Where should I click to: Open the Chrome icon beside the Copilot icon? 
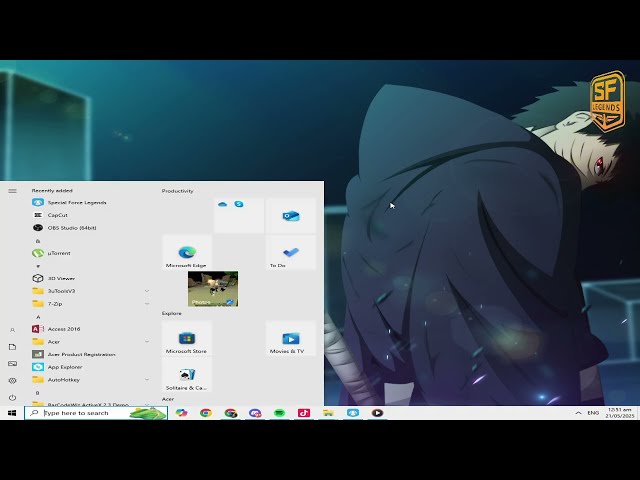[206, 413]
